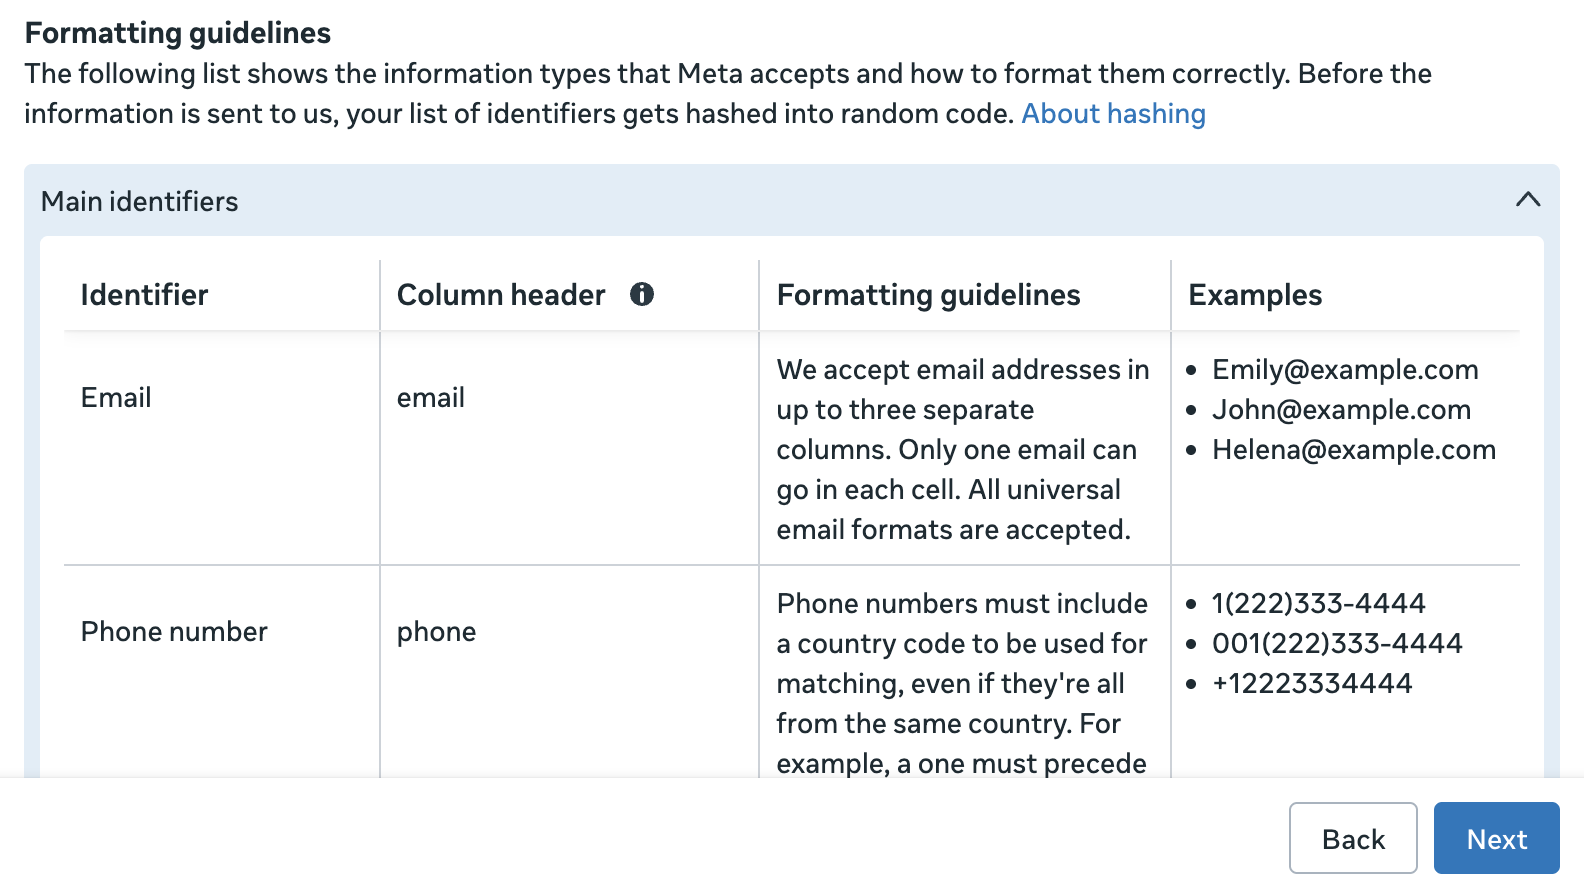
Task: Click the Identifier table column heading
Action: pos(144,295)
